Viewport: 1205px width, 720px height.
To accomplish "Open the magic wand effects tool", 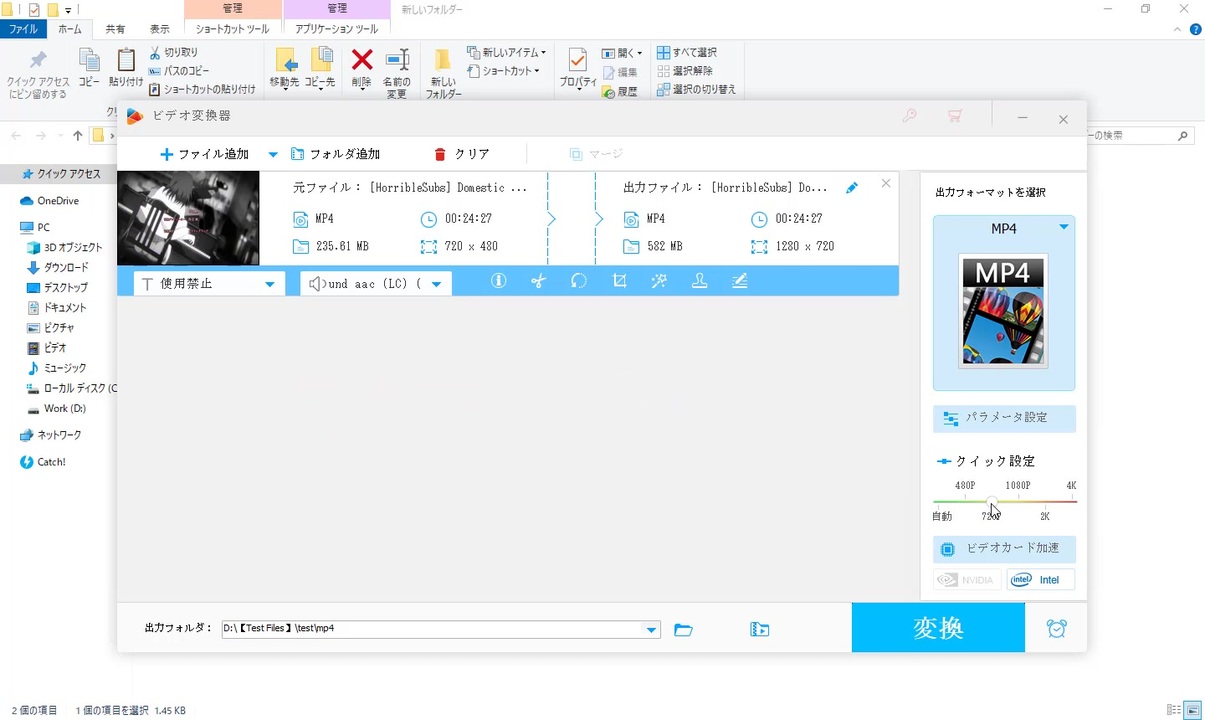I will click(659, 282).
